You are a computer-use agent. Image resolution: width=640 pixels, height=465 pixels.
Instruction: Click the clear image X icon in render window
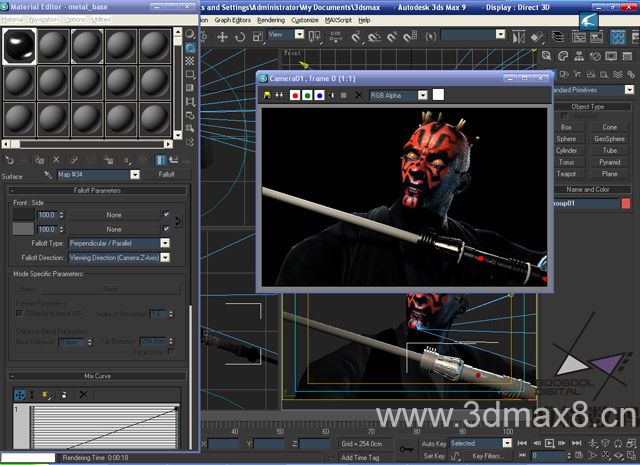(358, 96)
